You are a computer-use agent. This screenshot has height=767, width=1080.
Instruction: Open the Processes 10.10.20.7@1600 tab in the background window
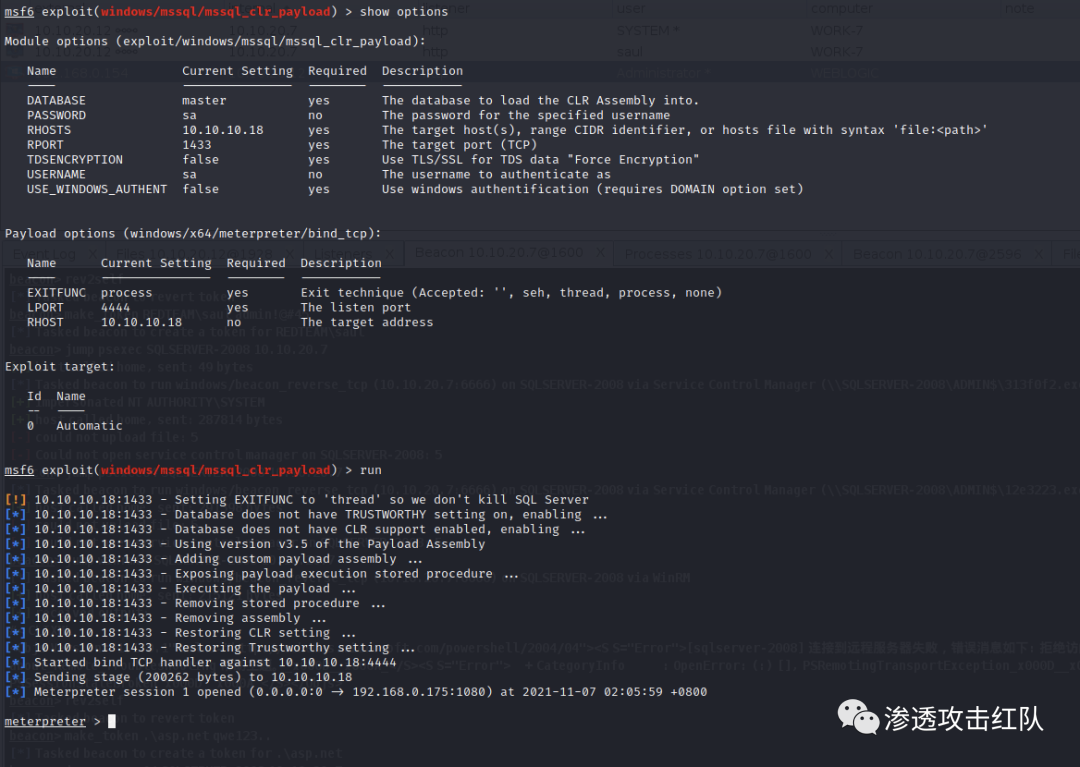718,254
